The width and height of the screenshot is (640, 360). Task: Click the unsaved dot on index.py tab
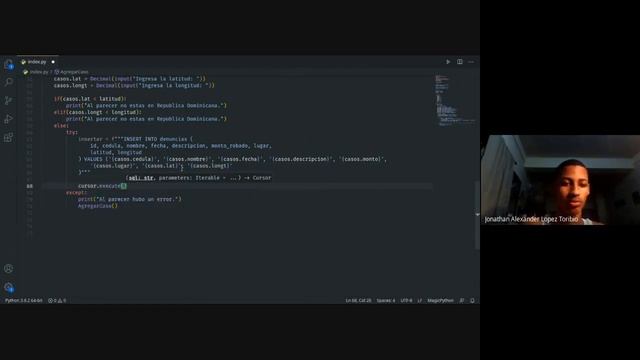coord(53,62)
